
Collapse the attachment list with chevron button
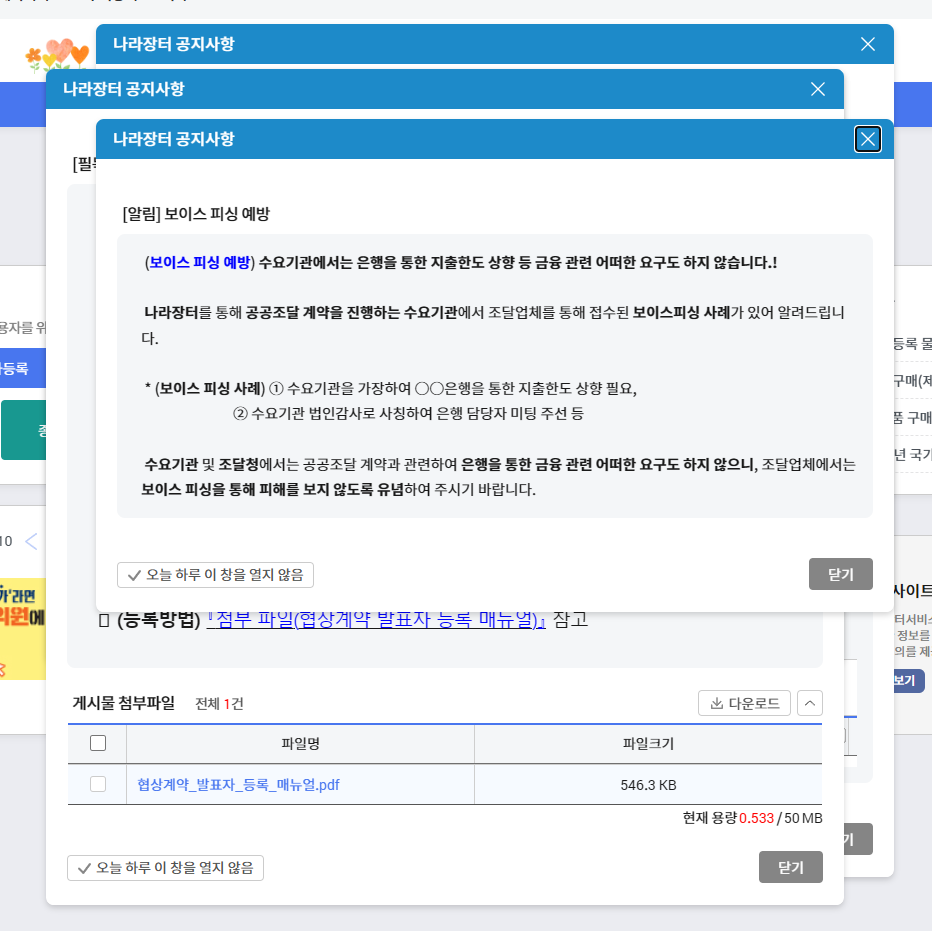coord(810,703)
